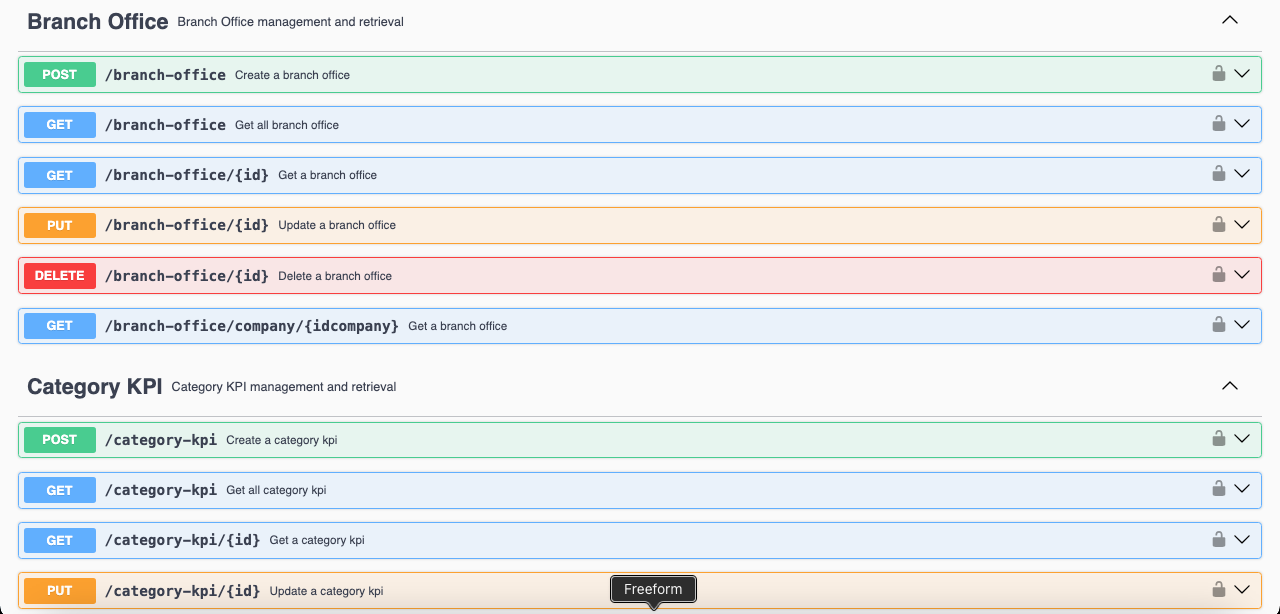
Task: Click lock icon on PUT /branch-office/{id}
Action: pos(1218,224)
